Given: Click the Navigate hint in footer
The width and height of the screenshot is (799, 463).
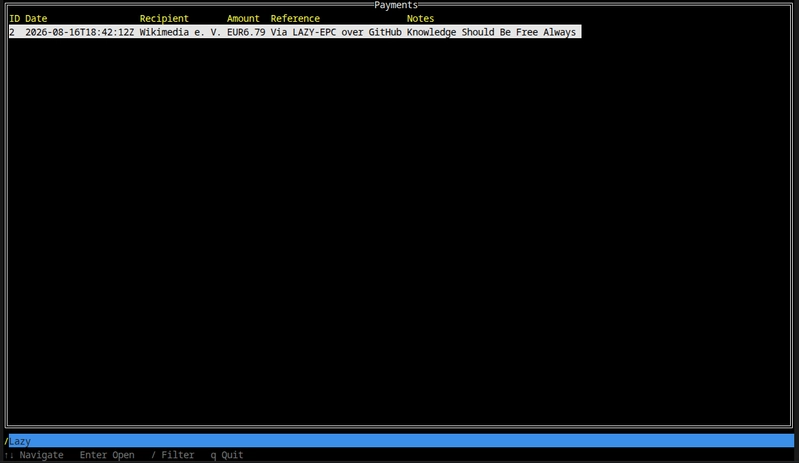Looking at the screenshot, I should click(34, 455).
